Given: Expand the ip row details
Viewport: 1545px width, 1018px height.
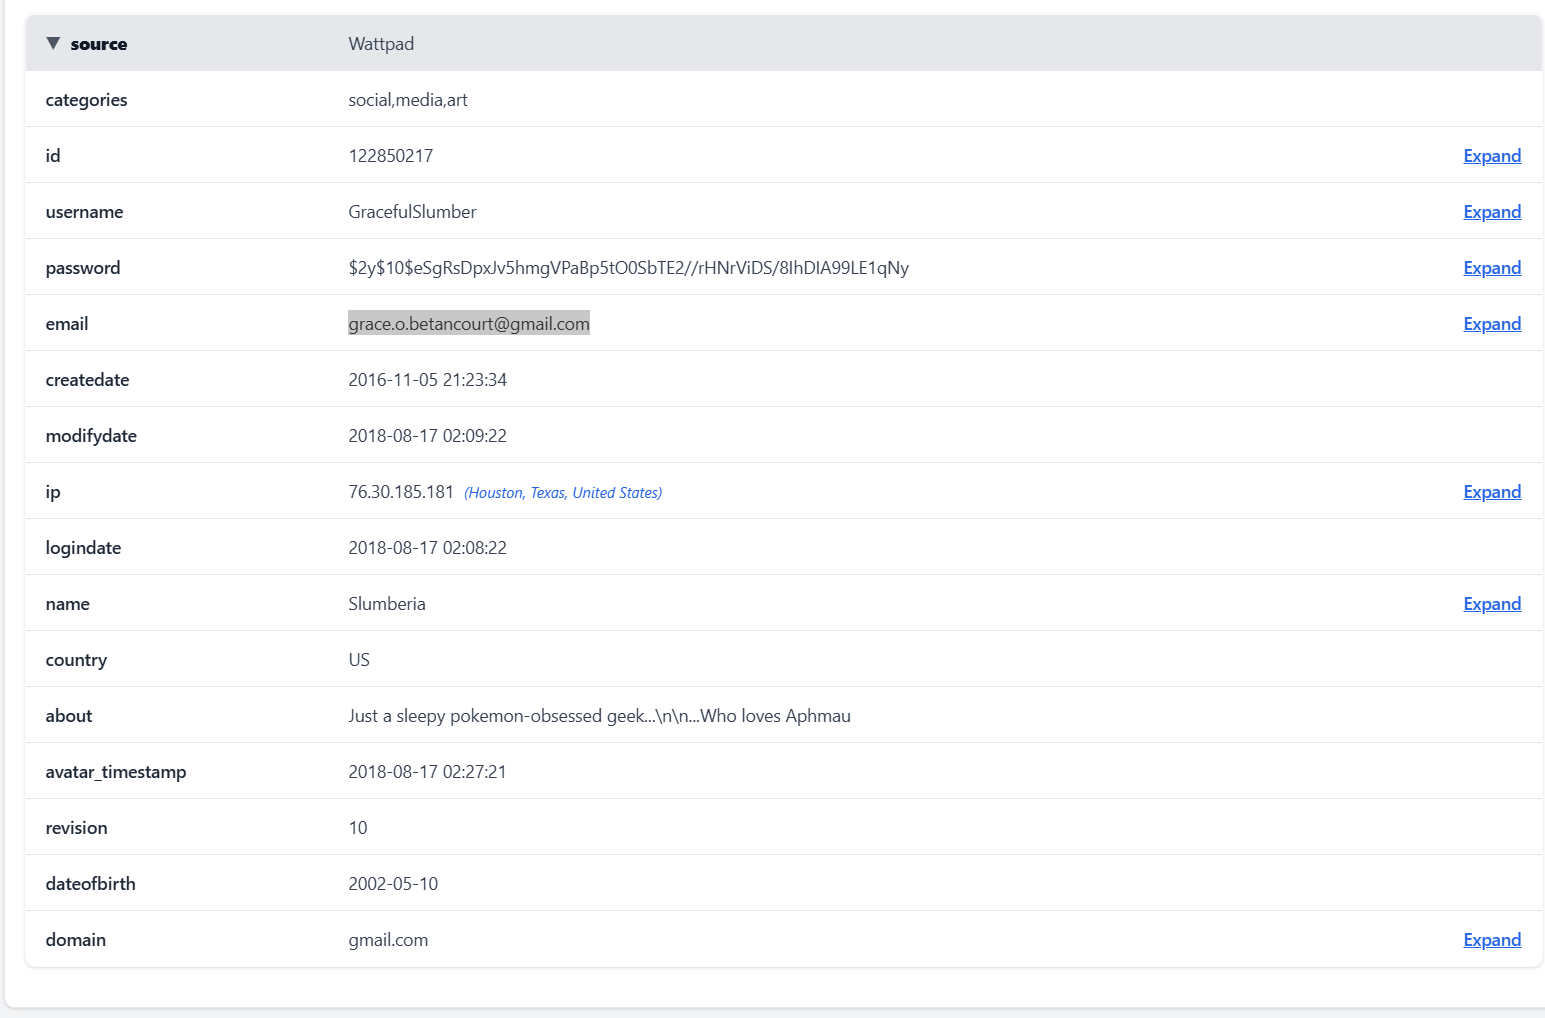Looking at the screenshot, I should click(x=1491, y=492).
